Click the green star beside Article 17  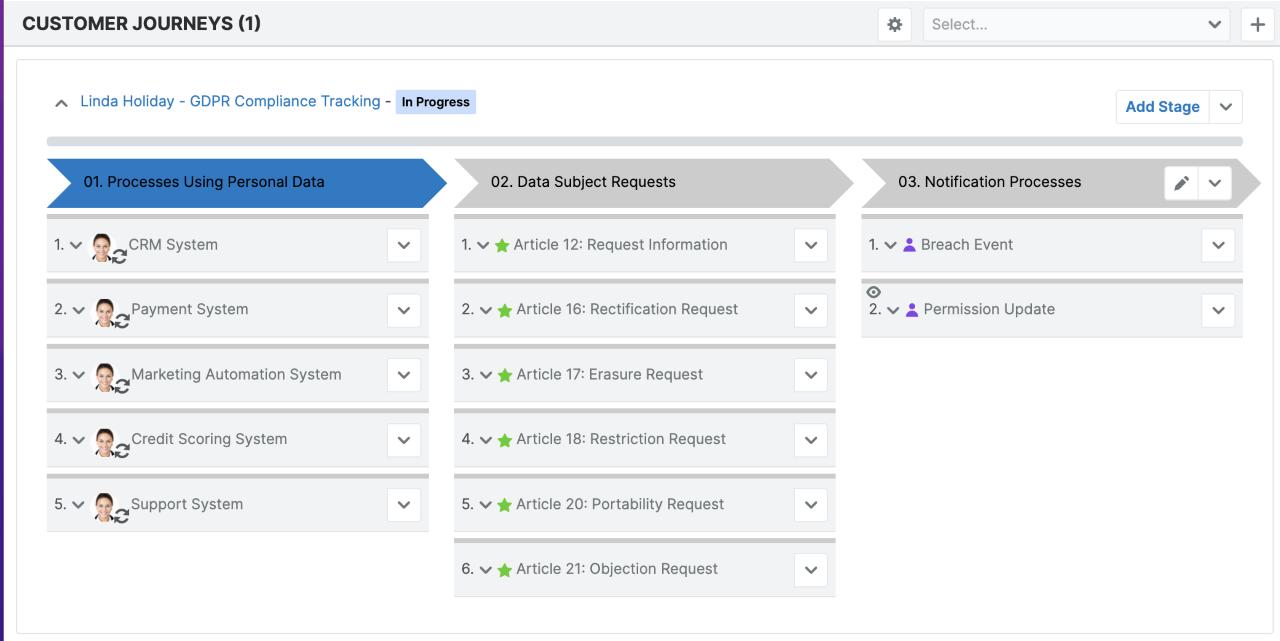[x=504, y=375]
